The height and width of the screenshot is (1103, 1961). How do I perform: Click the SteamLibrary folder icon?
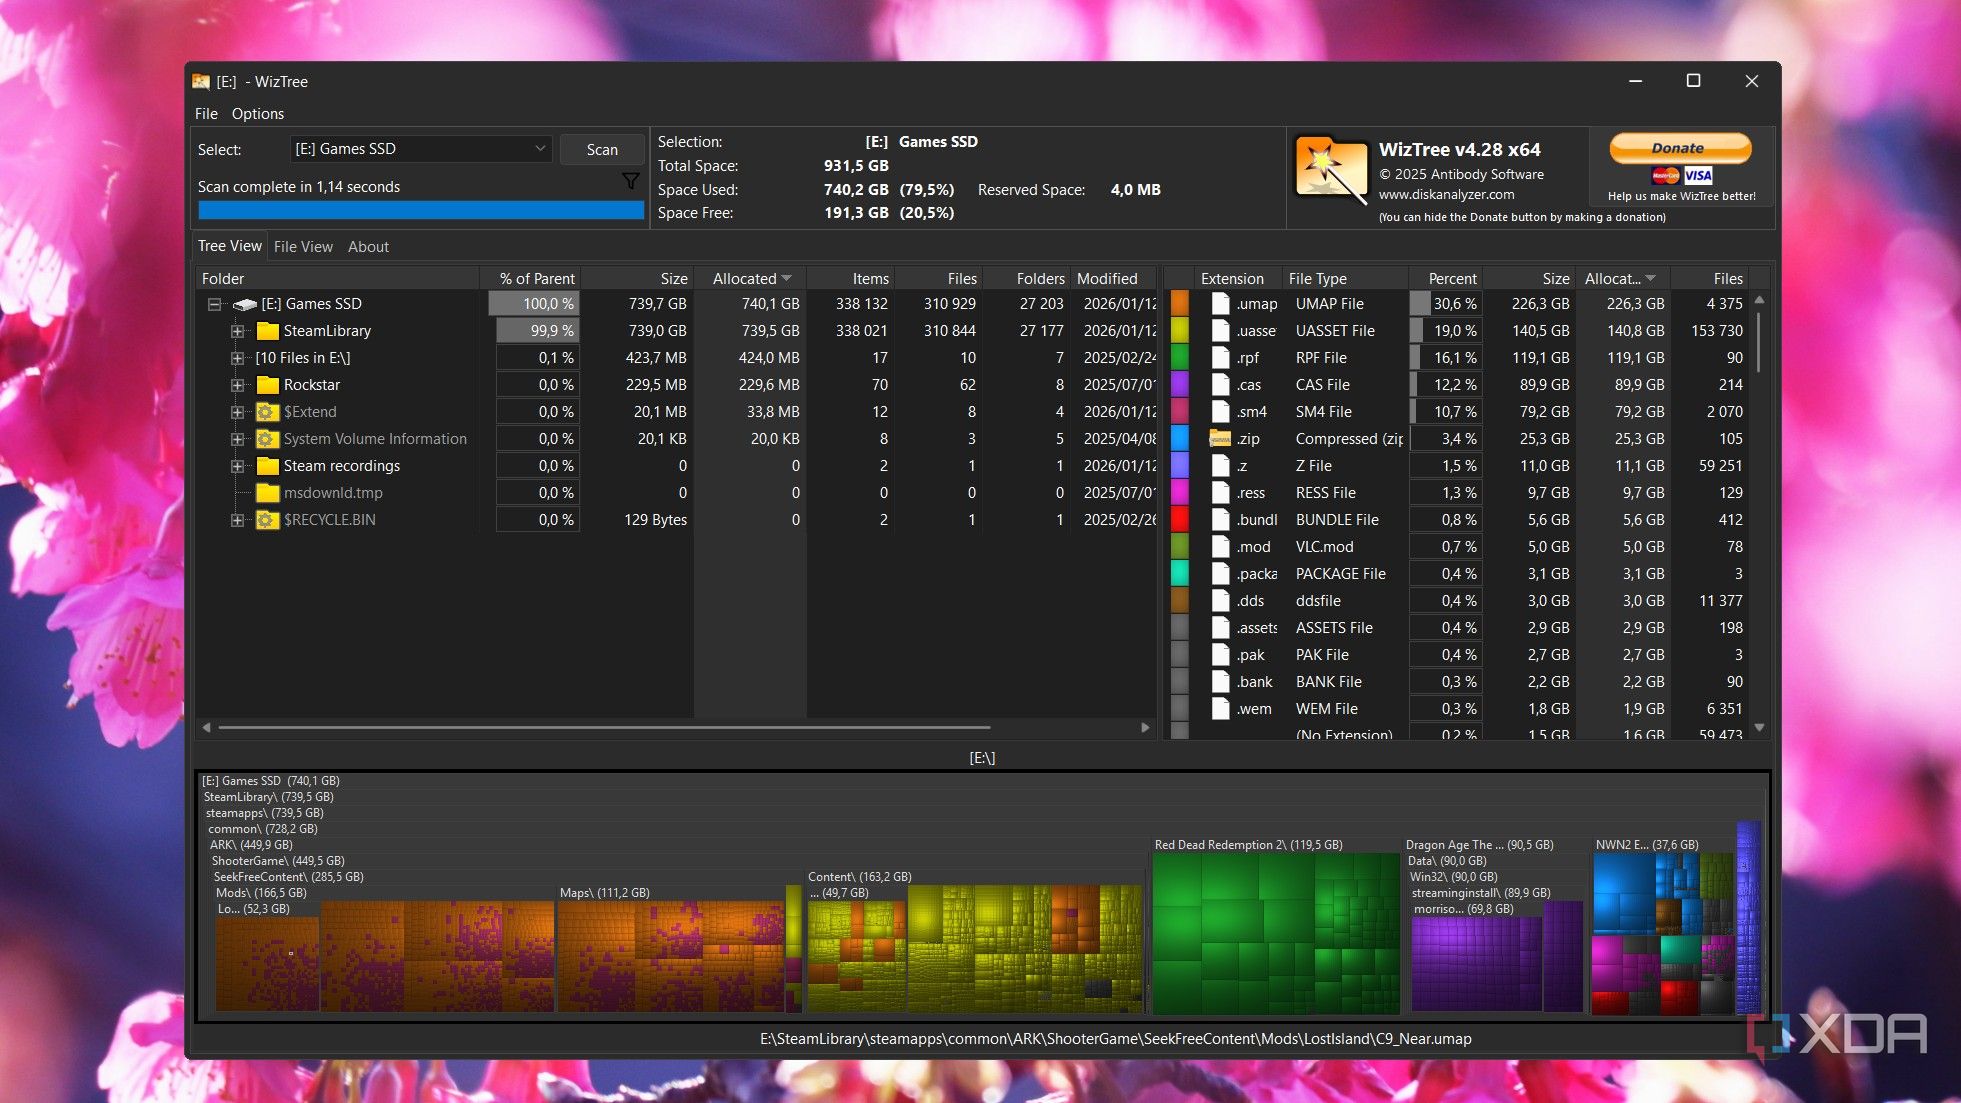coord(267,331)
